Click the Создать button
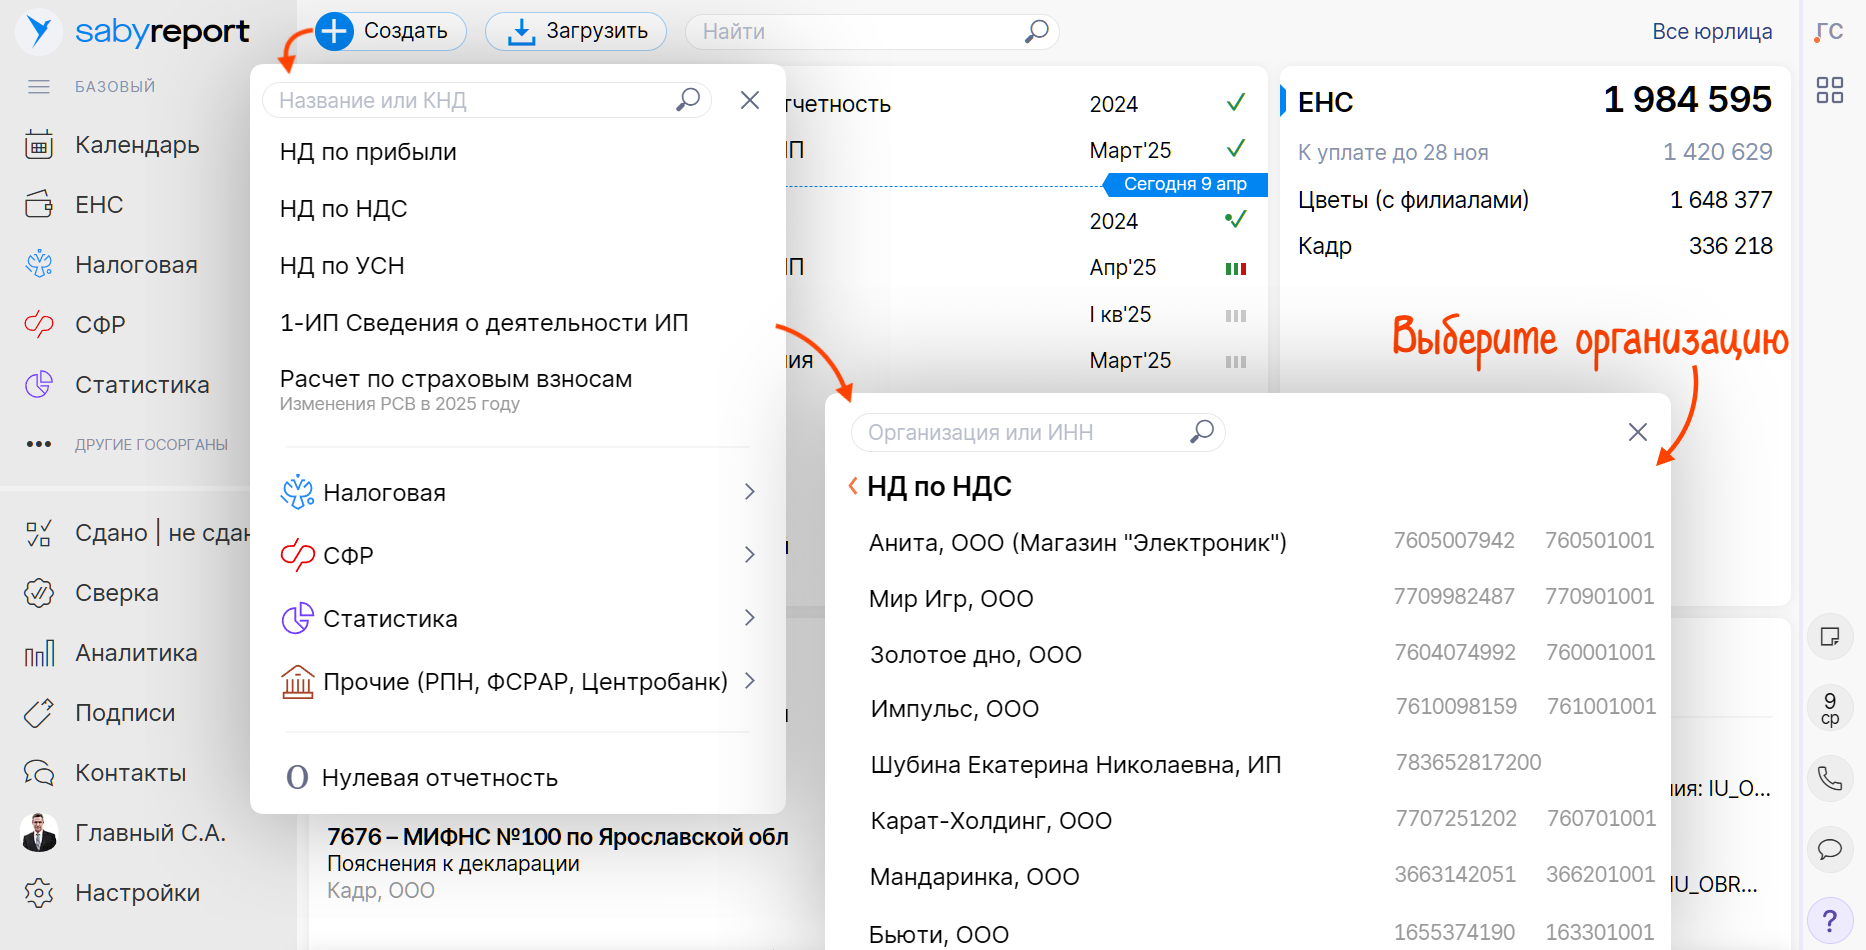1866x950 pixels. tap(390, 31)
